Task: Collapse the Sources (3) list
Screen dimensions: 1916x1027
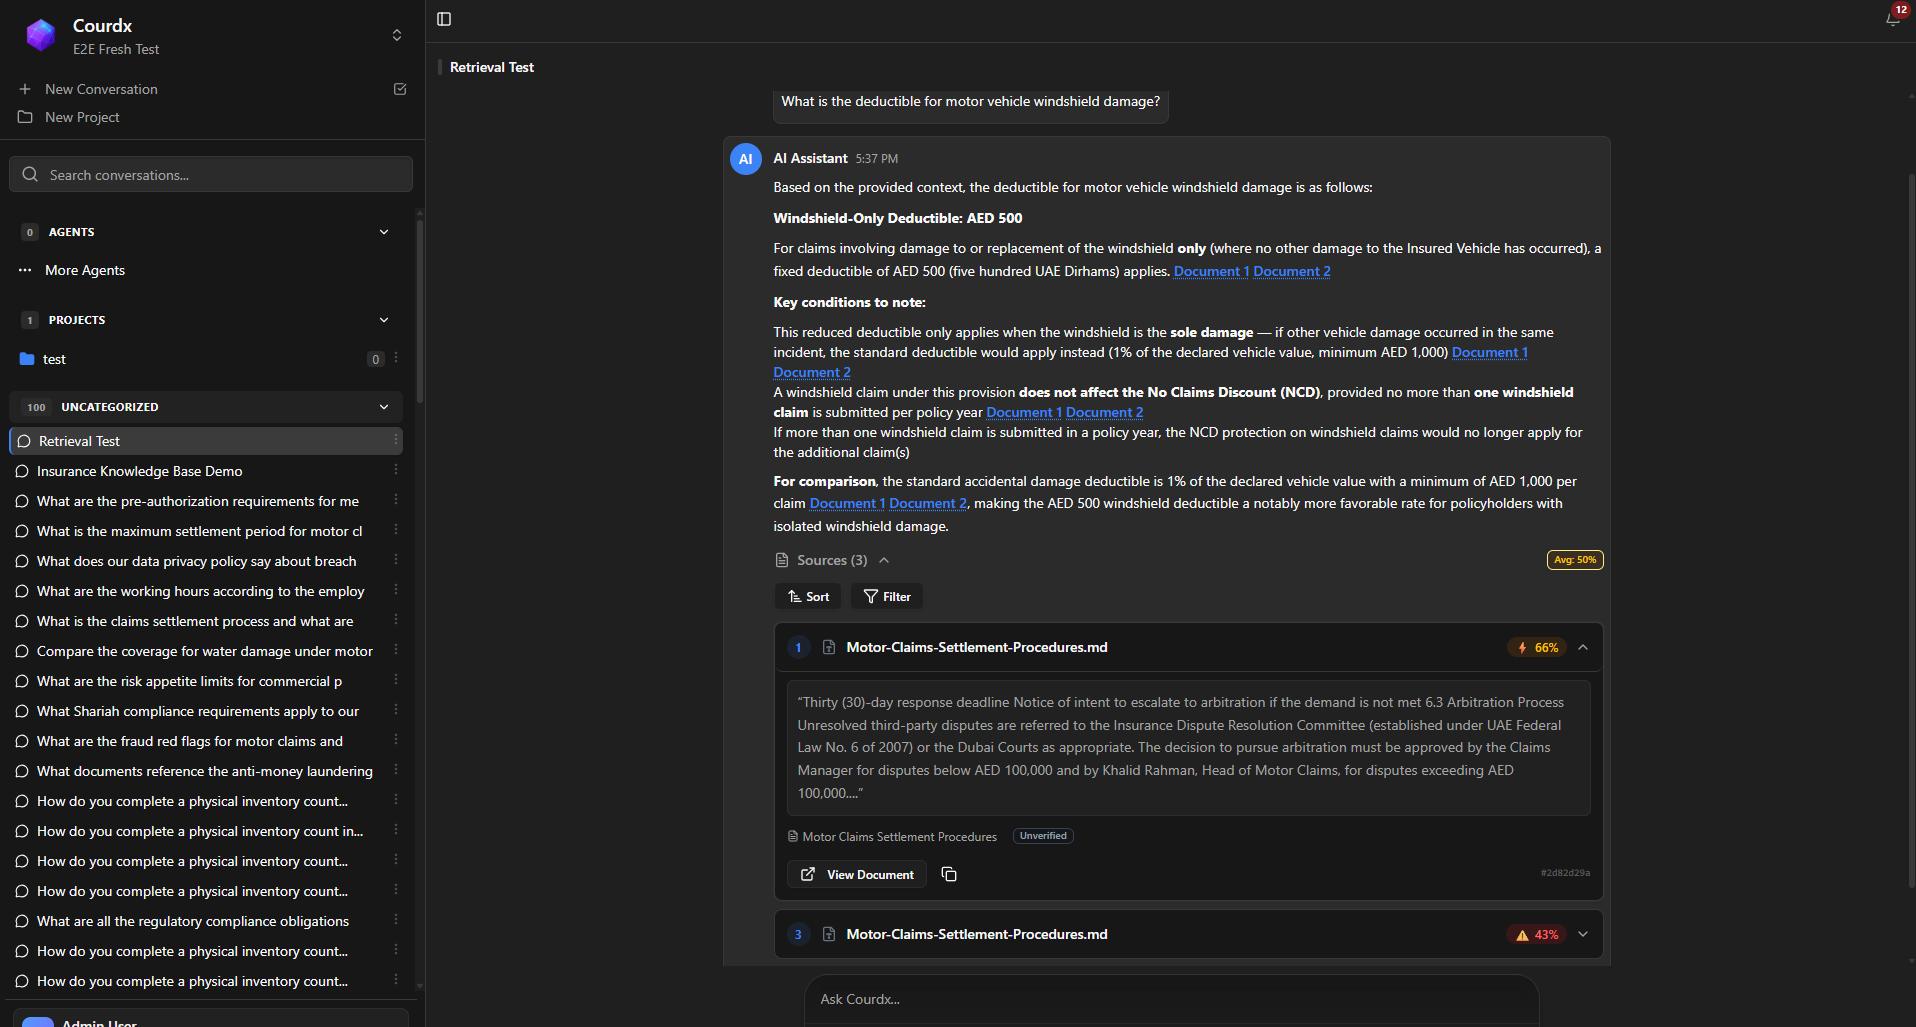Action: coord(884,560)
